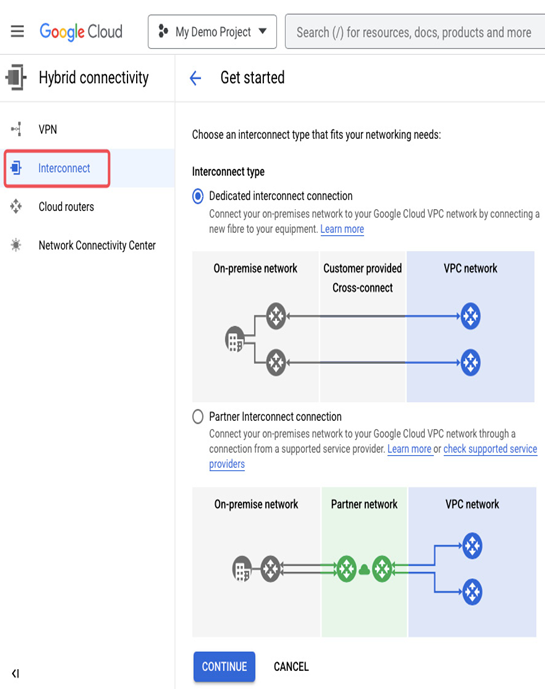Viewport: 558px width, 689px height.
Task: Select Partner Interconnect connection radio button
Action: click(198, 416)
